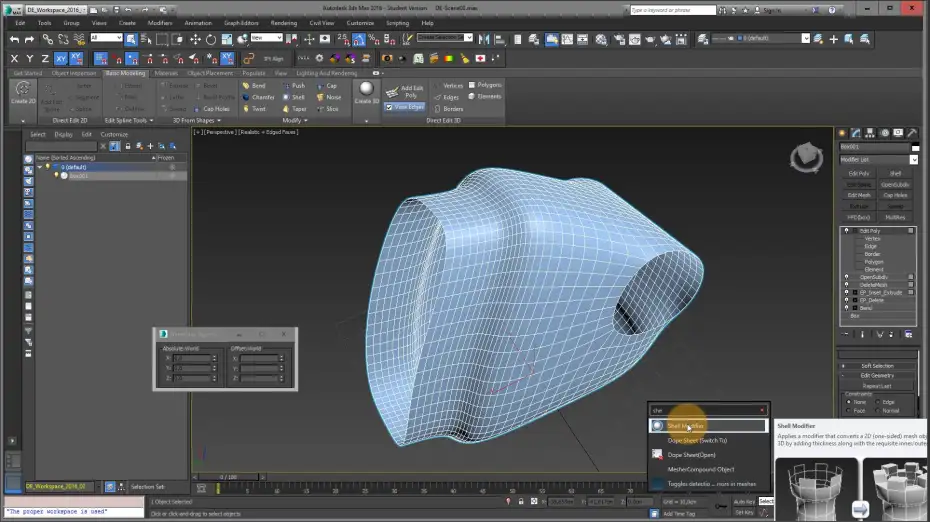This screenshot has height=522, width=930.
Task: Open the Hierarchy command panel tab
Action: 870,133
